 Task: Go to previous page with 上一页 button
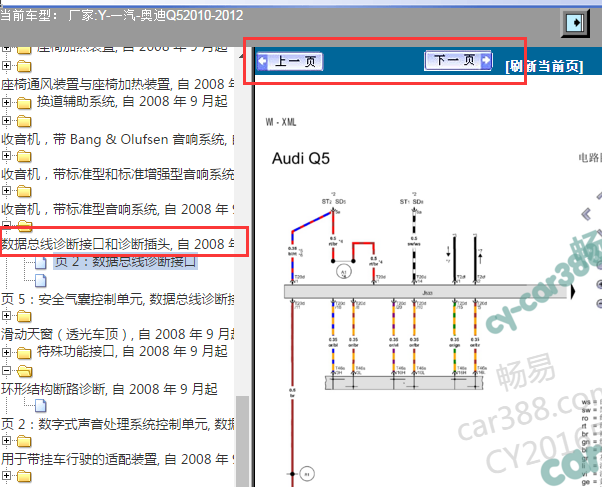click(290, 61)
